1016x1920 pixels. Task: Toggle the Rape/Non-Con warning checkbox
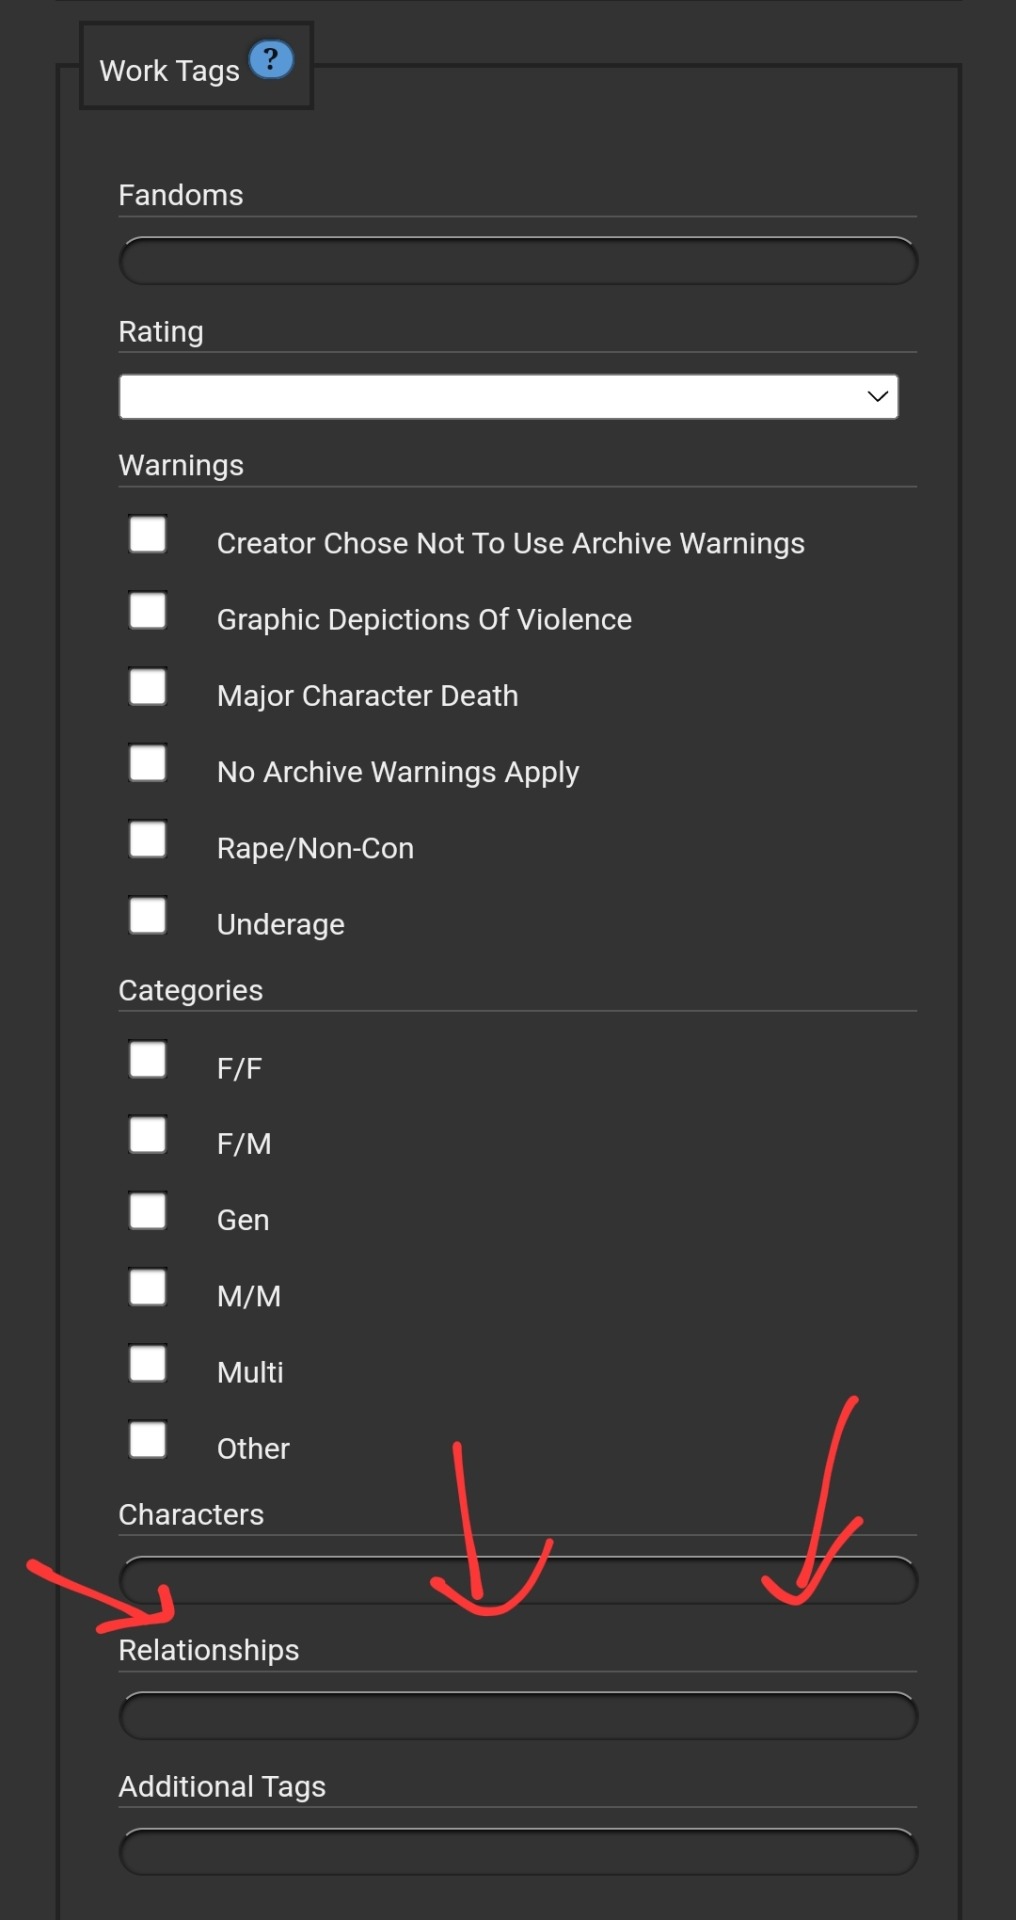click(x=148, y=840)
